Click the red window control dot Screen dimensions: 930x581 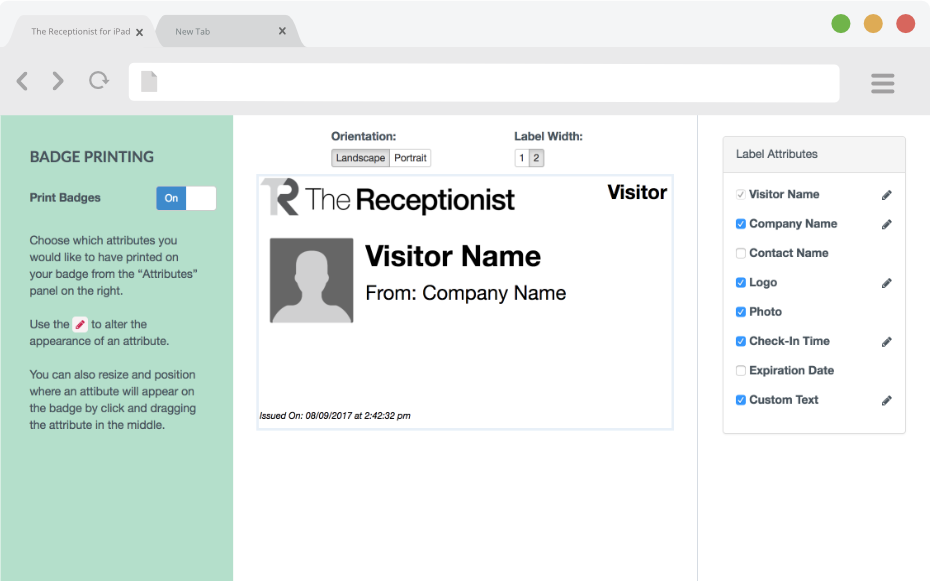click(906, 24)
